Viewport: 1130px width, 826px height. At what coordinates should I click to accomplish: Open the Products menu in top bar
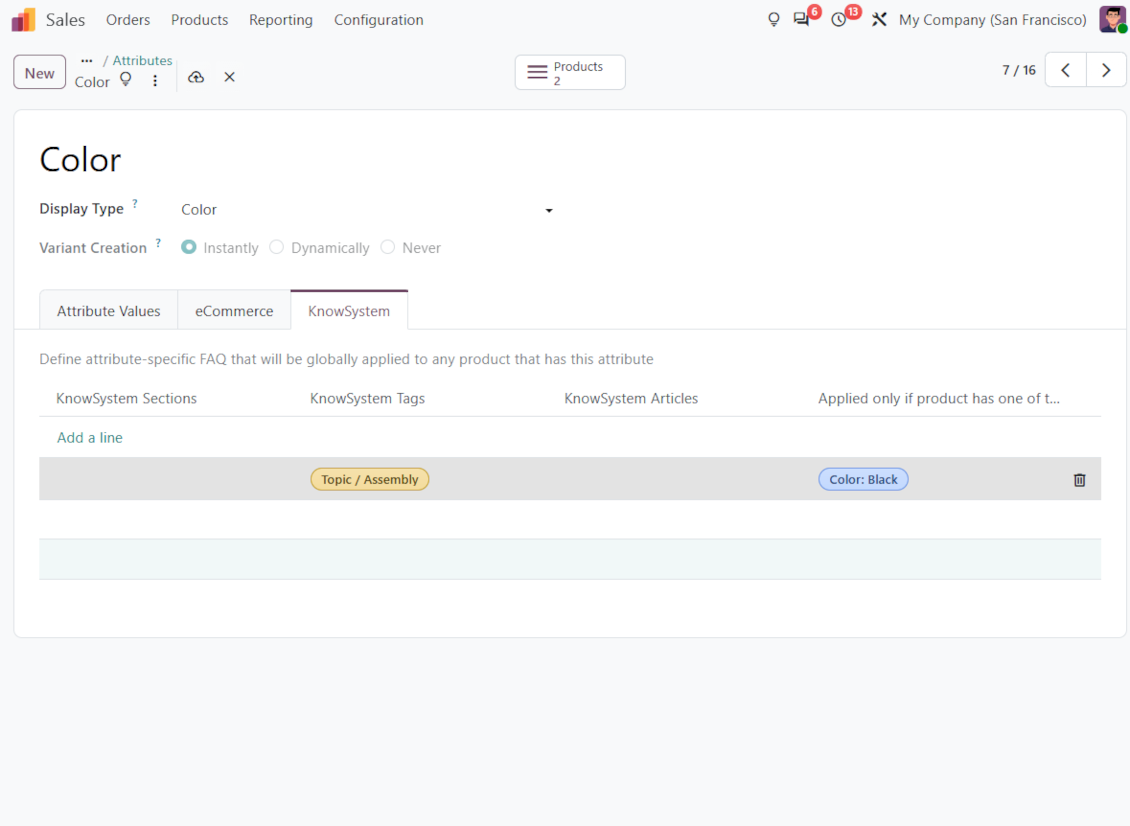pos(200,19)
